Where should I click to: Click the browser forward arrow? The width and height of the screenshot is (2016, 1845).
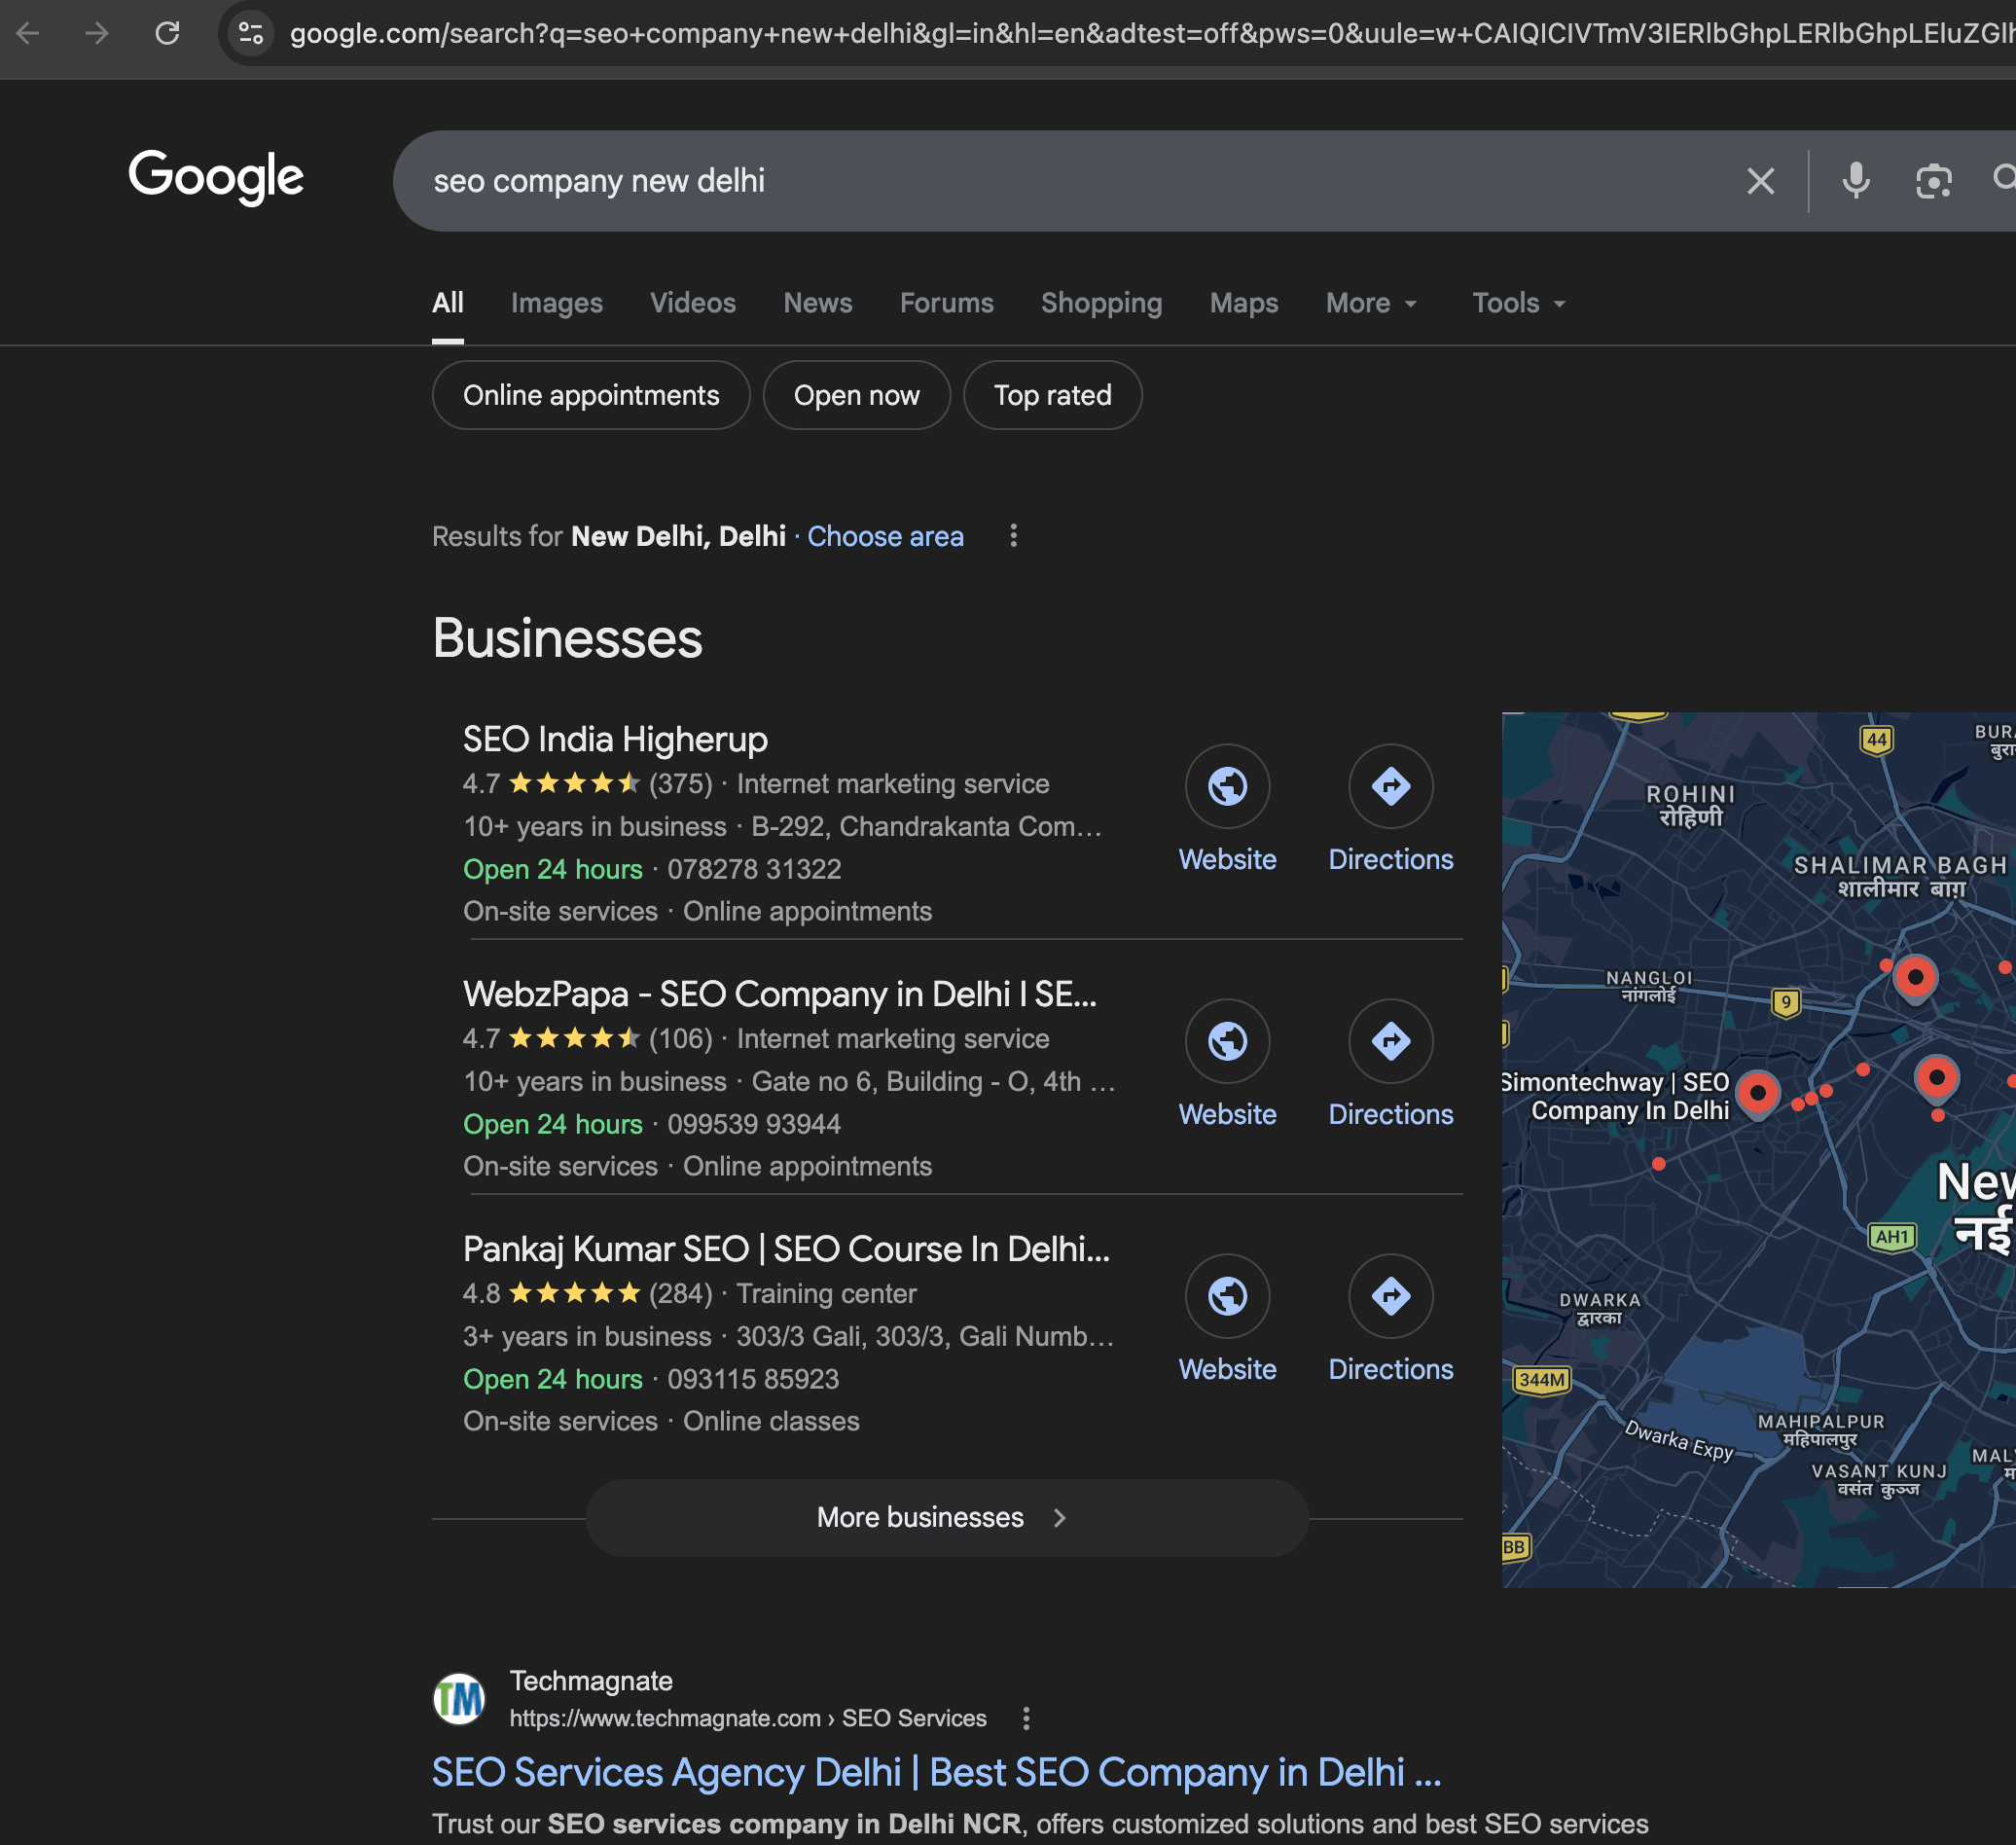97,33
